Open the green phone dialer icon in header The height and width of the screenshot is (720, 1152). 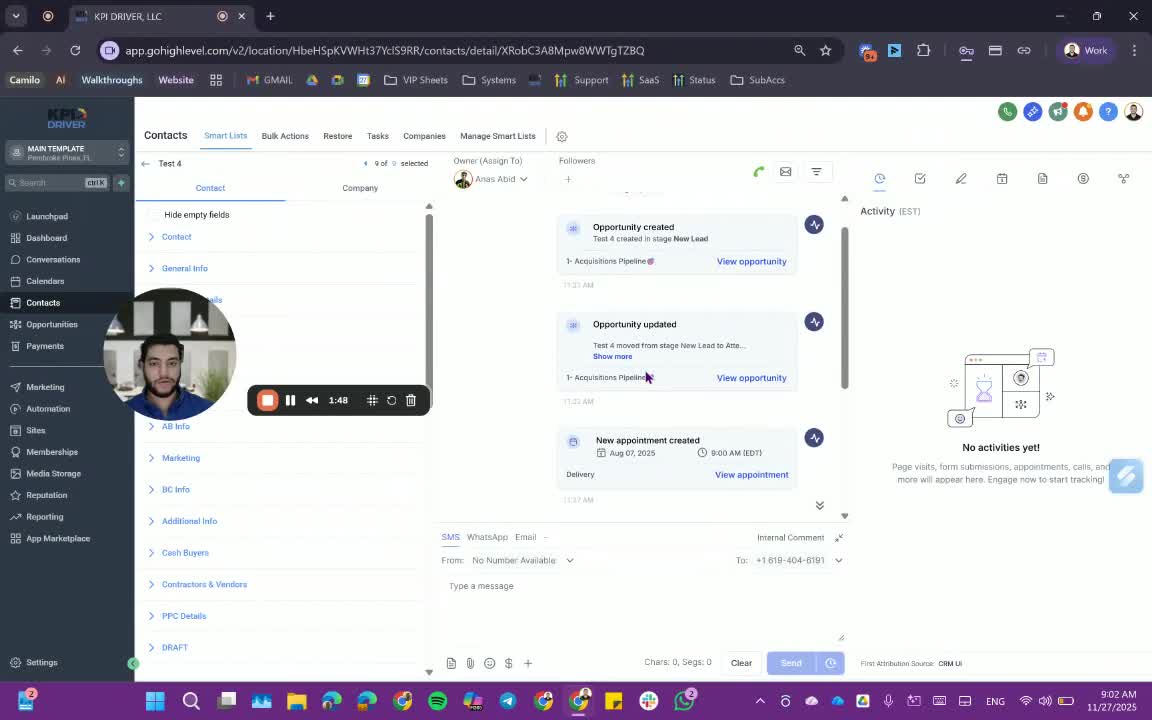1007,112
